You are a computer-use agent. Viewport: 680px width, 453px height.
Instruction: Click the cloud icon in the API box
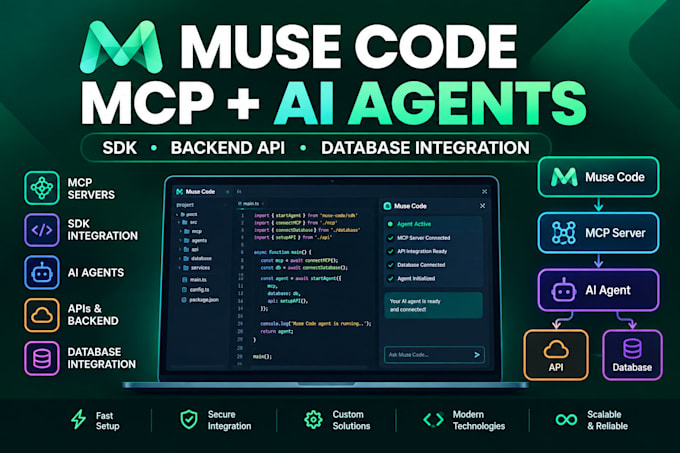(556, 350)
